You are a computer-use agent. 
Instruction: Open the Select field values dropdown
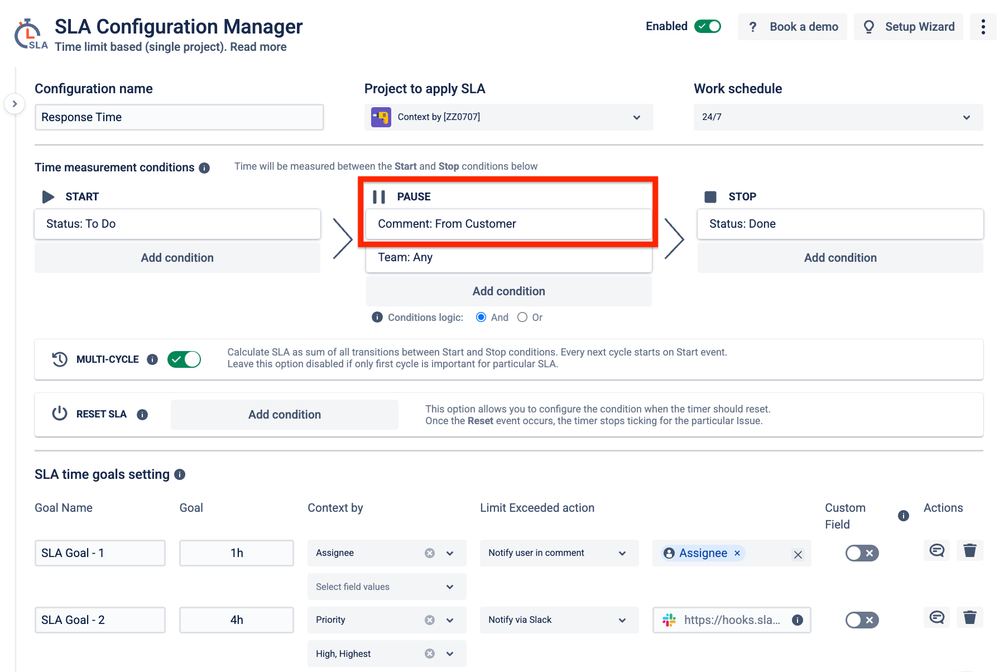tap(387, 587)
